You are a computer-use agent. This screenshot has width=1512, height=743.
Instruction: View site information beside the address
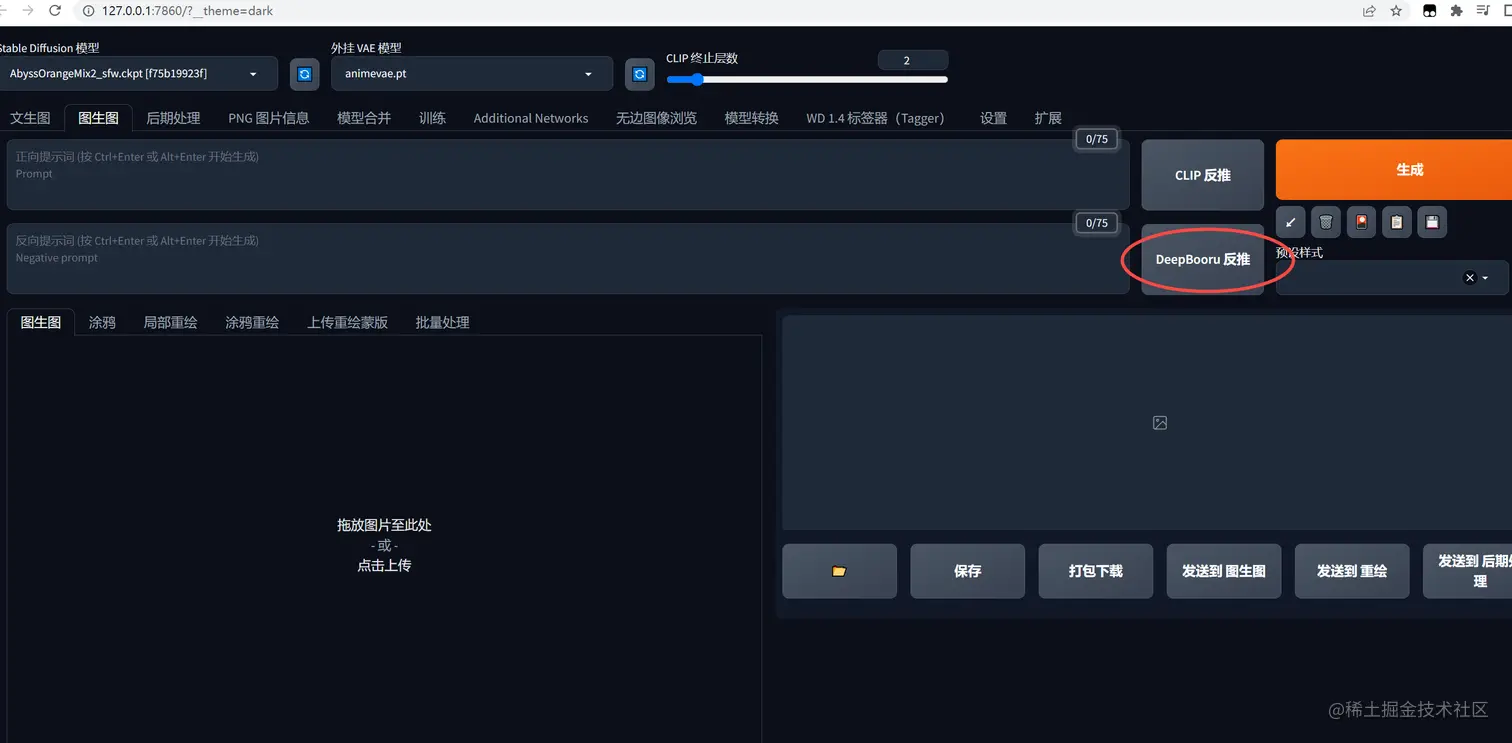click(88, 11)
